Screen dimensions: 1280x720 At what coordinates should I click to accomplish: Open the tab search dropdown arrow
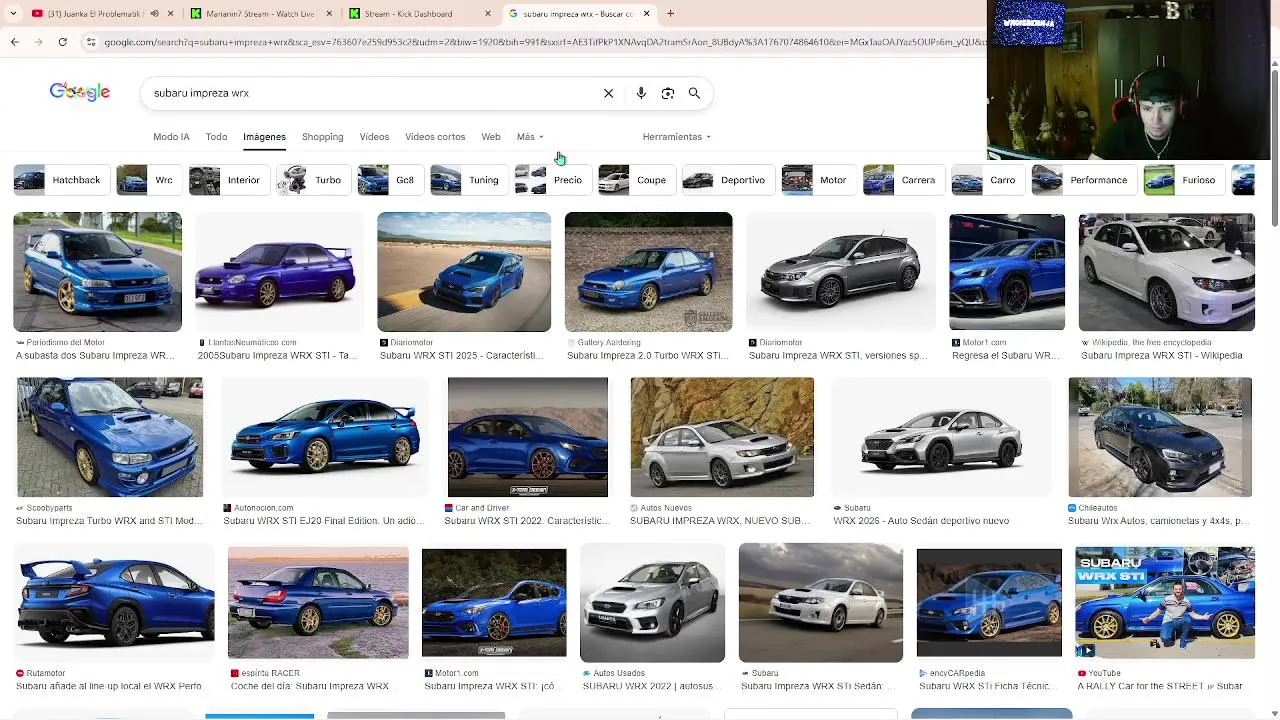pyautogui.click(x=12, y=14)
